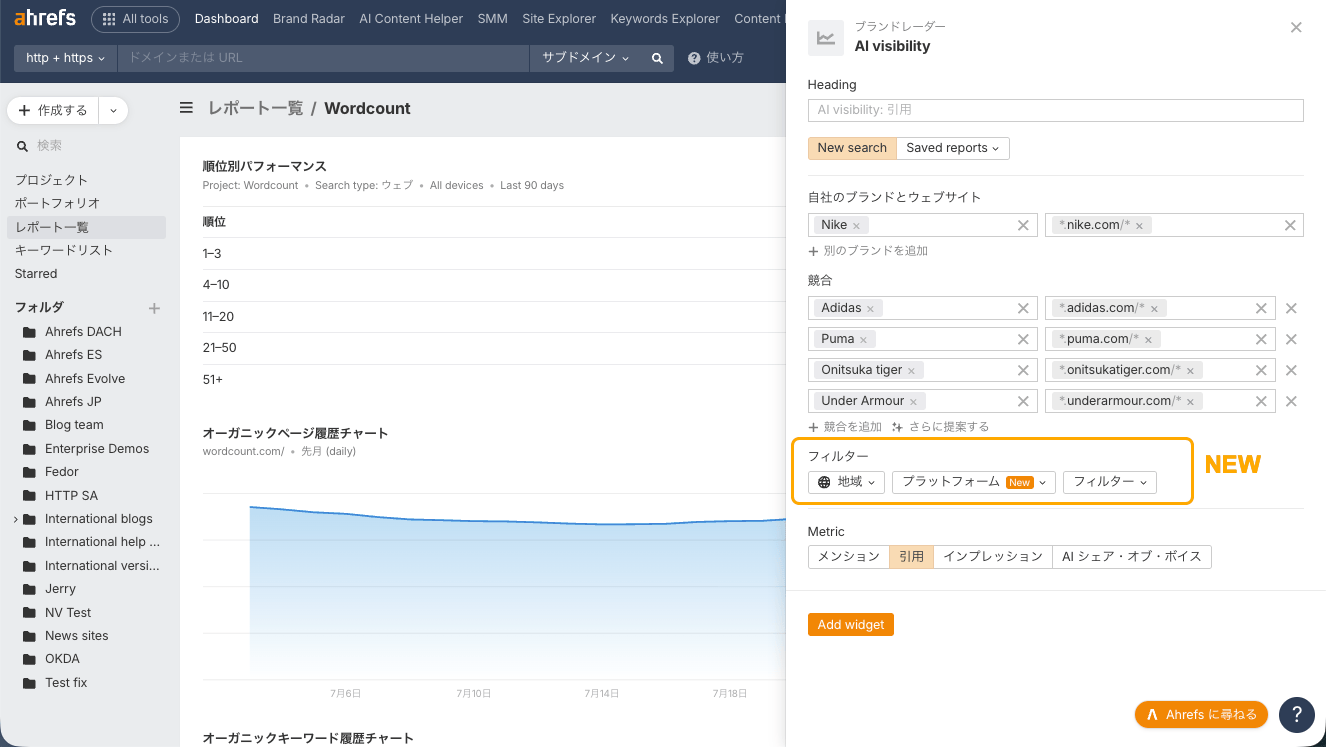The height and width of the screenshot is (747, 1326).
Task: Open Keywords Explorer
Action: (665, 19)
